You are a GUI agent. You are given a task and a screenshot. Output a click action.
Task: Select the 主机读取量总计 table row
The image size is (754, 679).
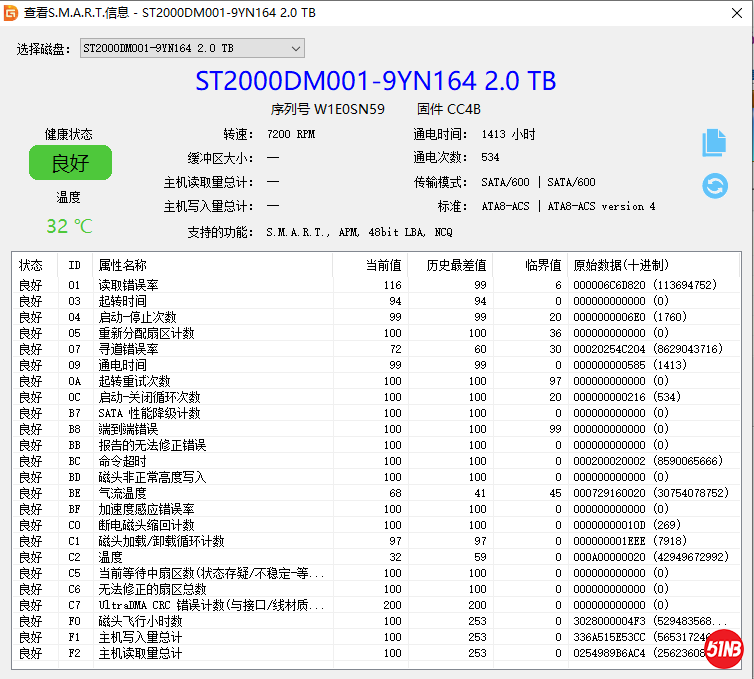(140, 653)
